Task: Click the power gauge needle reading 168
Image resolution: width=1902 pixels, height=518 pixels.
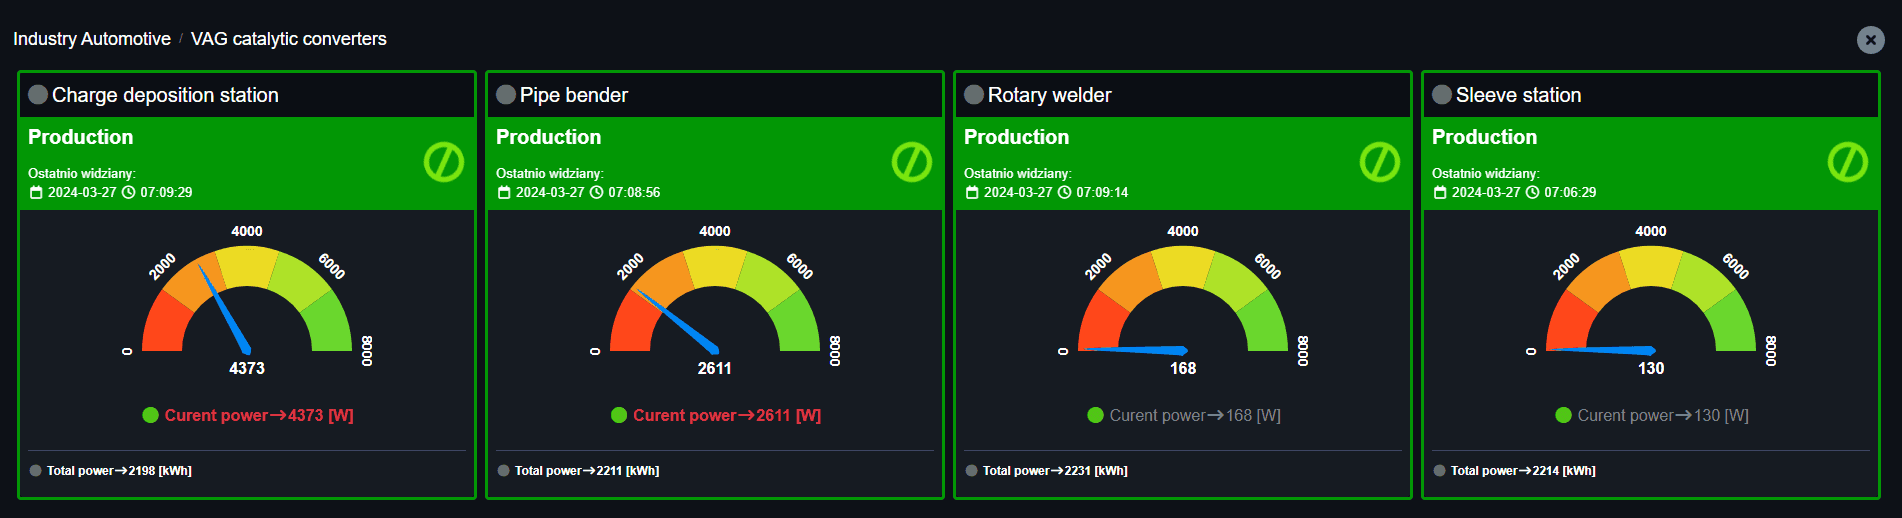Action: [x=1135, y=350]
